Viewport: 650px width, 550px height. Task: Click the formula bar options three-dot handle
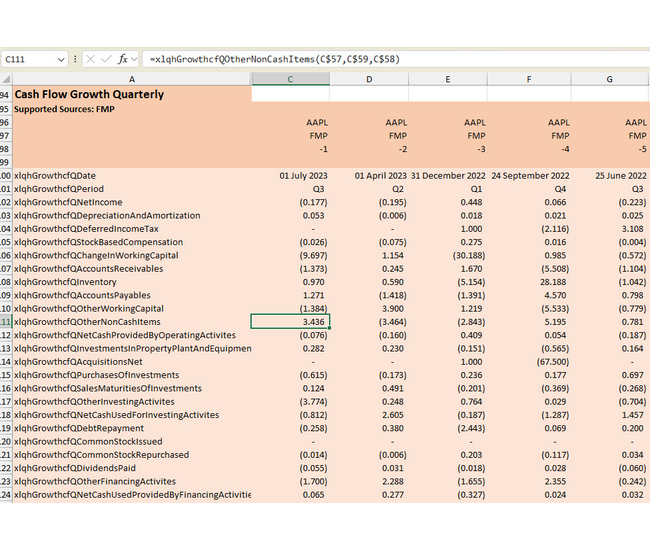pos(75,59)
